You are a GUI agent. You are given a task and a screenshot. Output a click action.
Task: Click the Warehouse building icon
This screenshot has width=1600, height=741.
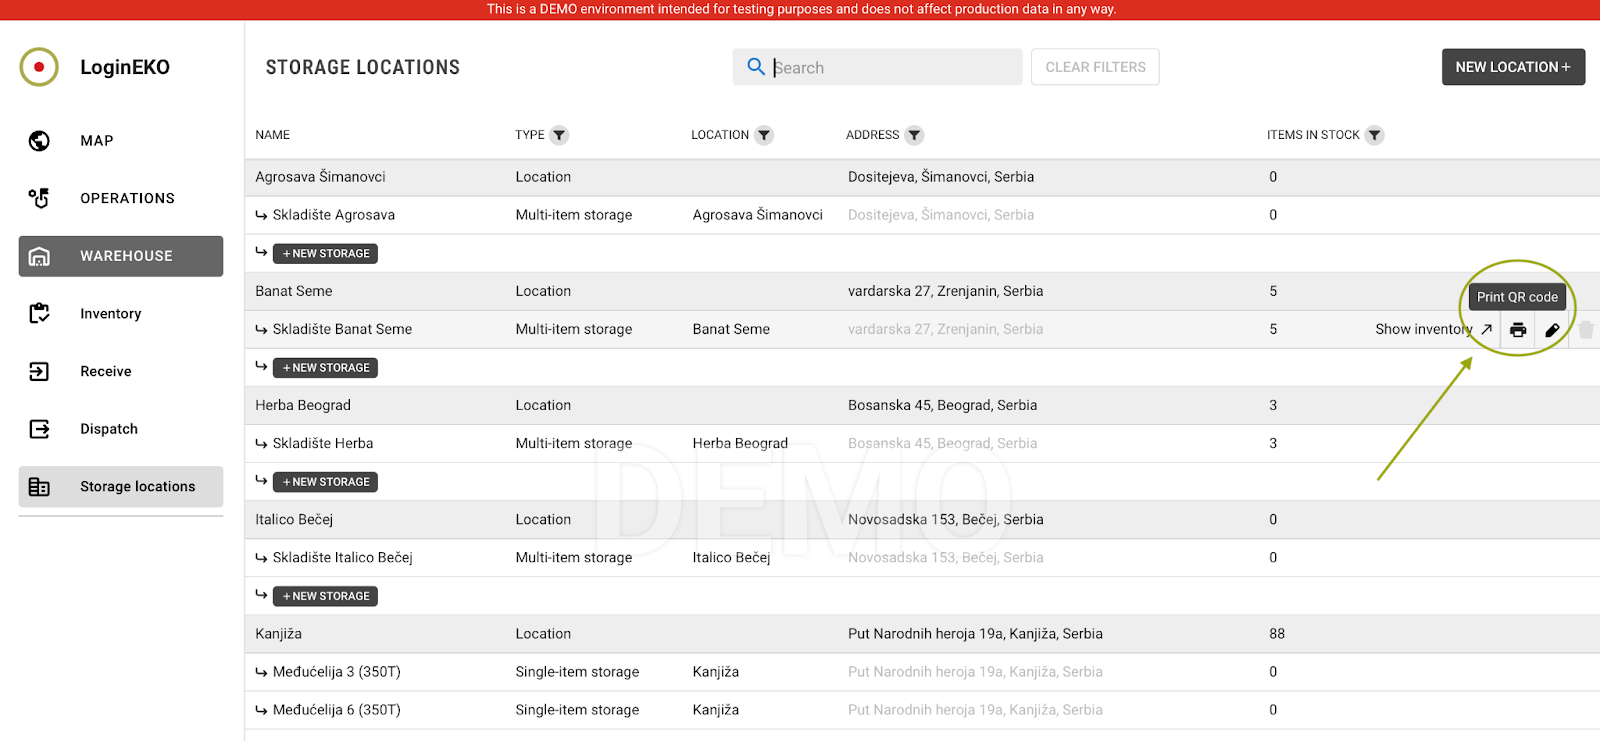(x=39, y=256)
